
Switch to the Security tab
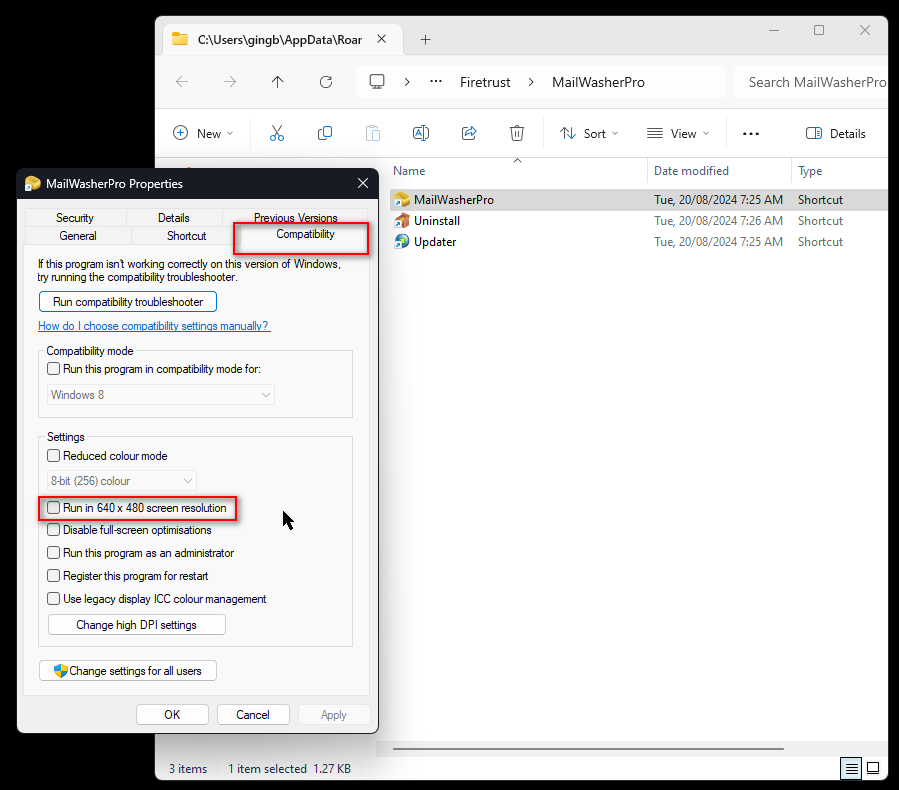click(x=75, y=218)
